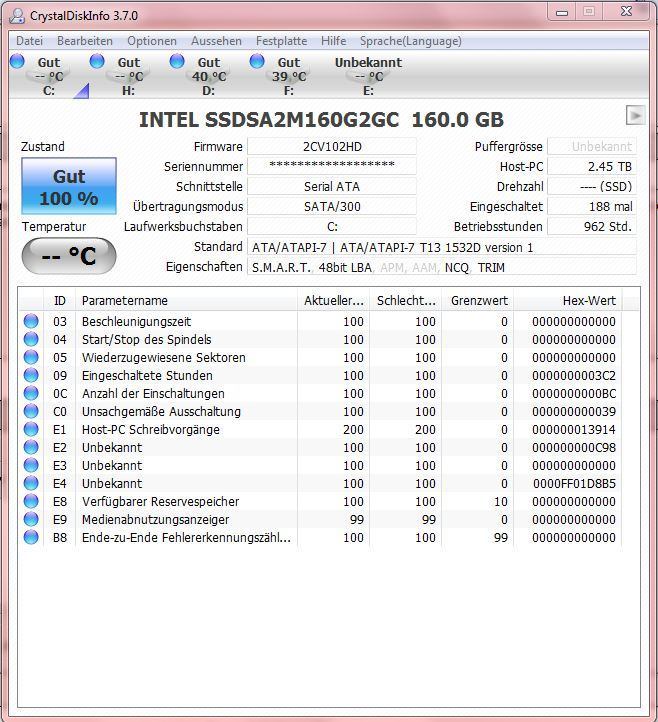Select the H: drive status orb
This screenshot has height=722, width=658.
pyautogui.click(x=97, y=61)
